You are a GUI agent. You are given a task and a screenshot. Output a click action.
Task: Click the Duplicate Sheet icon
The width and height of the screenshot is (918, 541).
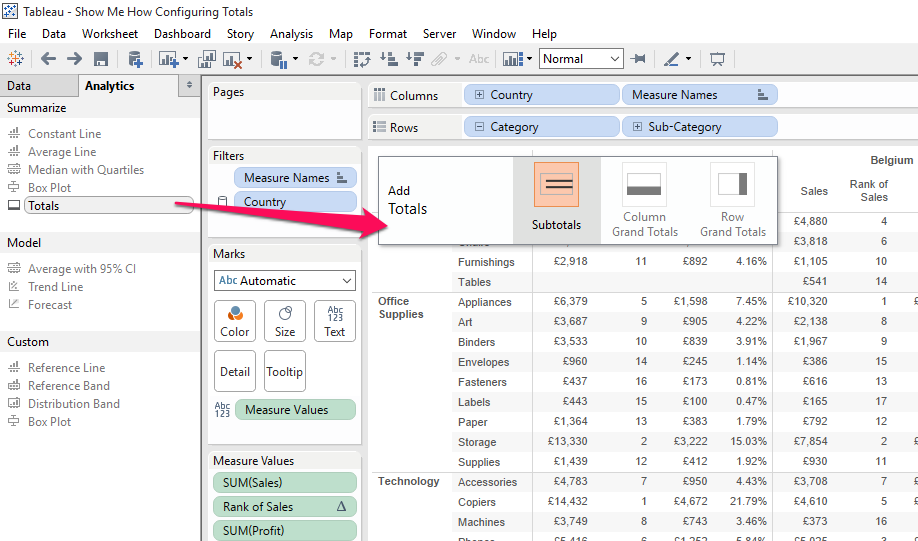pos(207,59)
